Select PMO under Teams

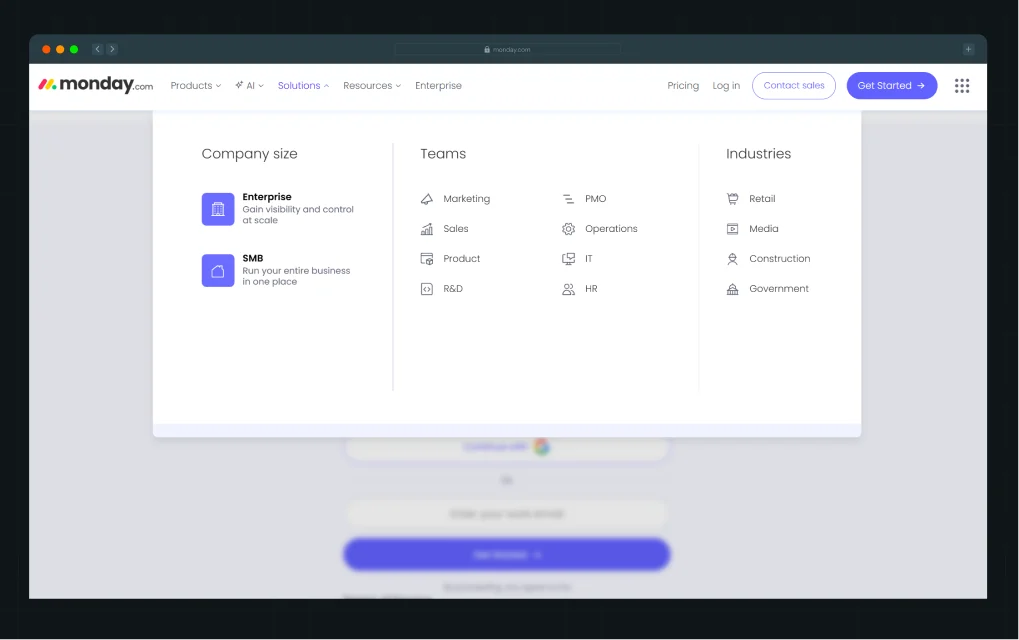584,199
